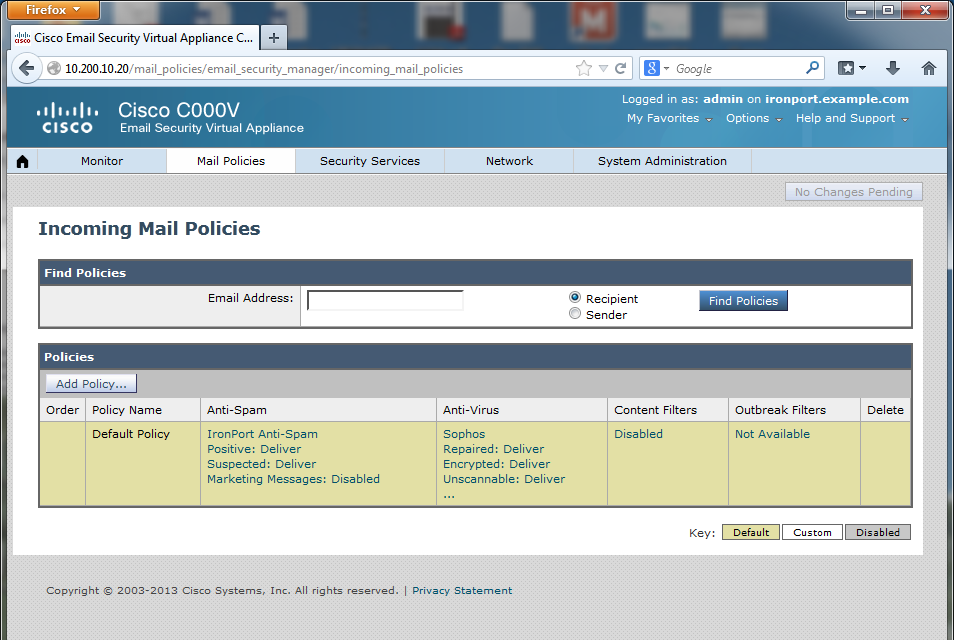Open bookmarks menu dropdown arrow
This screenshot has height=640, width=954.
(x=862, y=68)
